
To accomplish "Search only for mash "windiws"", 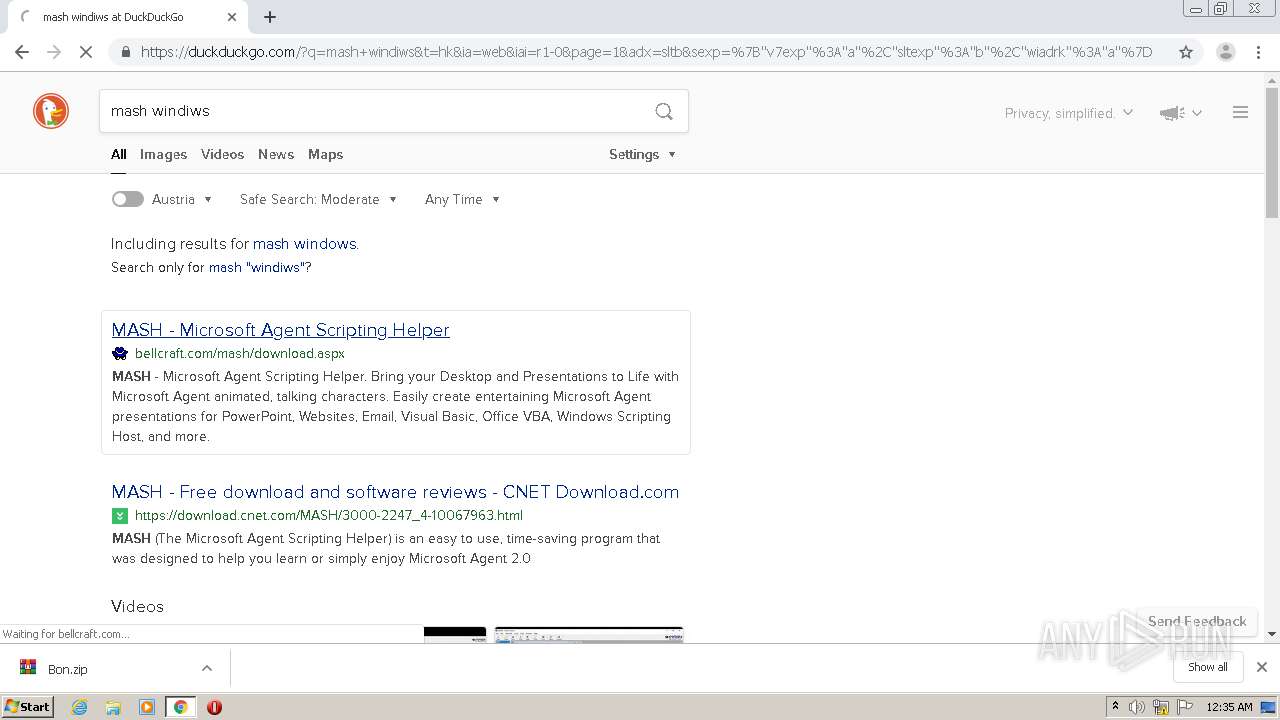I will click(x=257, y=268).
